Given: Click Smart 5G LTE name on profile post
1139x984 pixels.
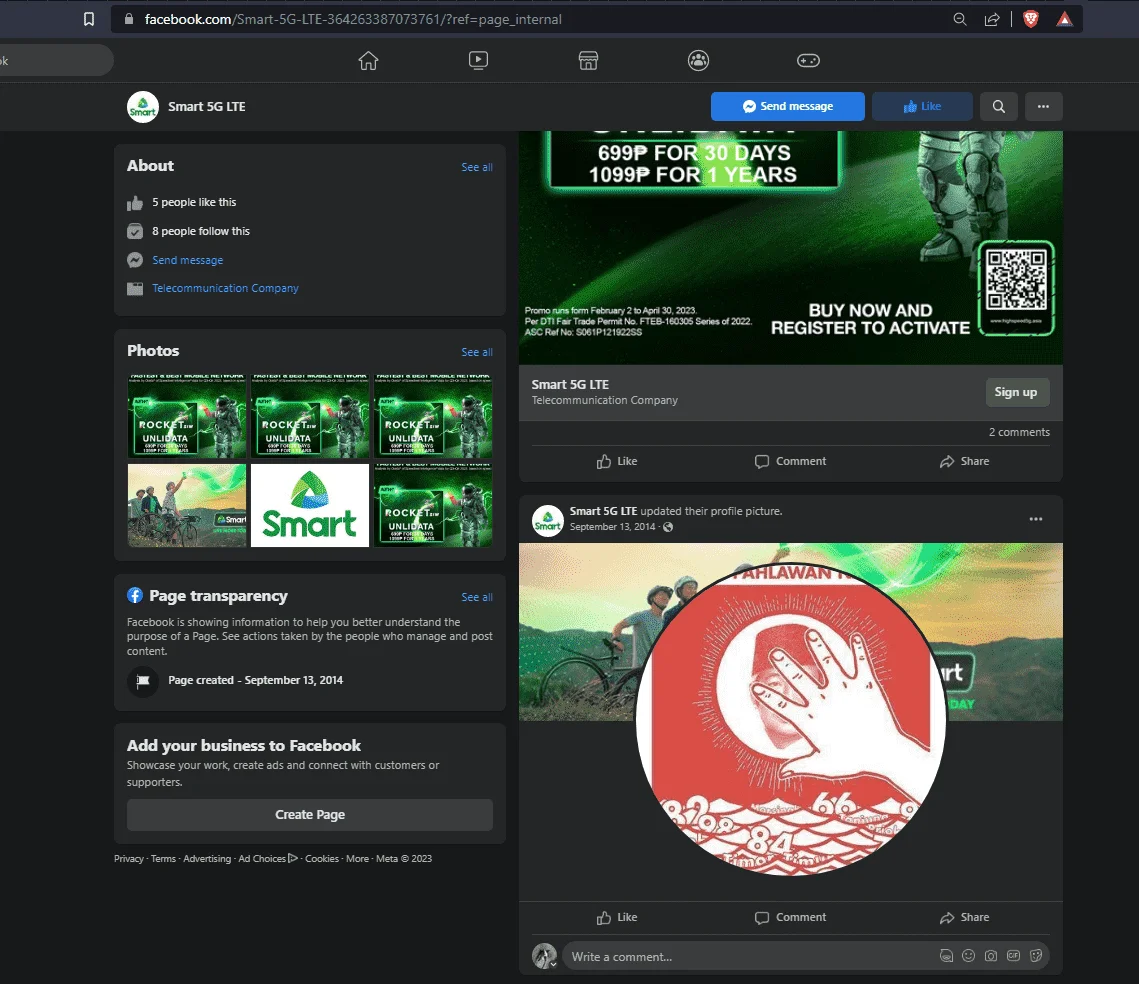Looking at the screenshot, I should [603, 511].
